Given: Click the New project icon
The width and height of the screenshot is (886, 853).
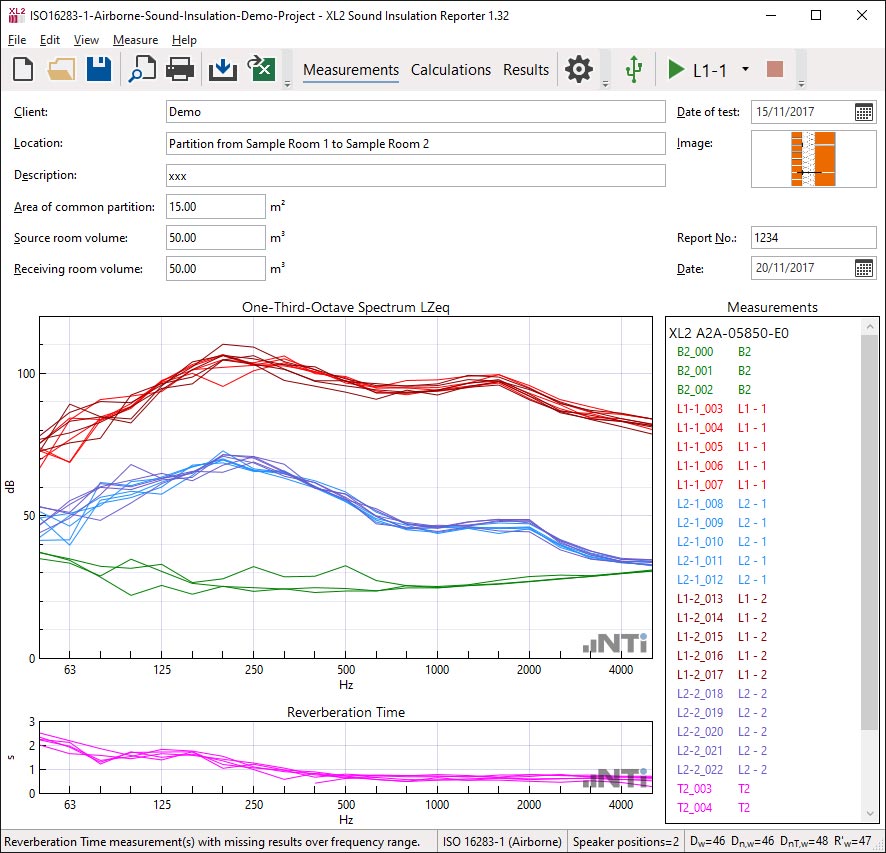Looking at the screenshot, I should coord(23,69).
